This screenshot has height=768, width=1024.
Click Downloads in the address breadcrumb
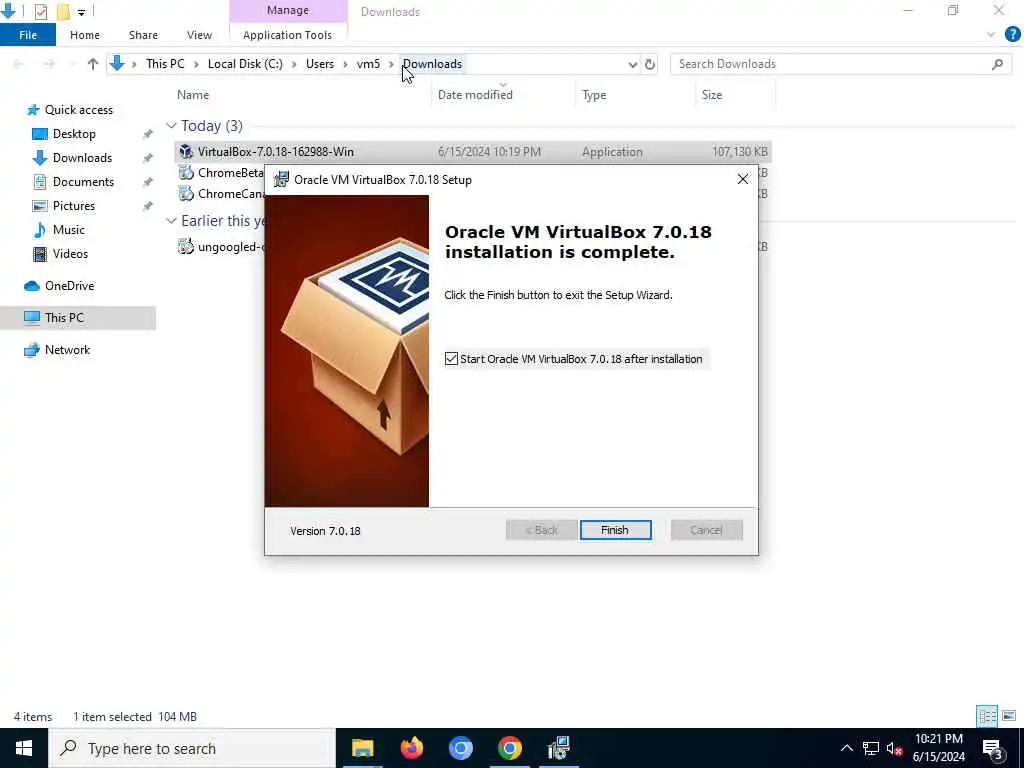pos(432,64)
